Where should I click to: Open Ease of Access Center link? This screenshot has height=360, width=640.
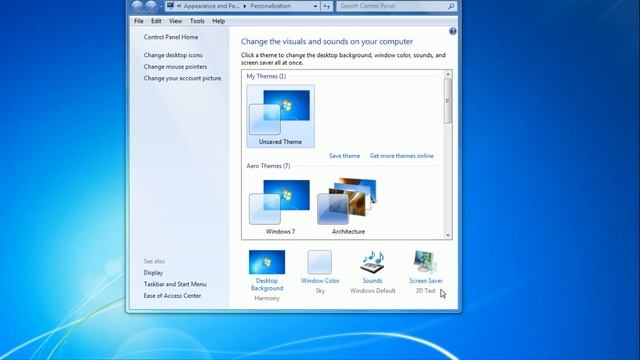[x=172, y=296]
